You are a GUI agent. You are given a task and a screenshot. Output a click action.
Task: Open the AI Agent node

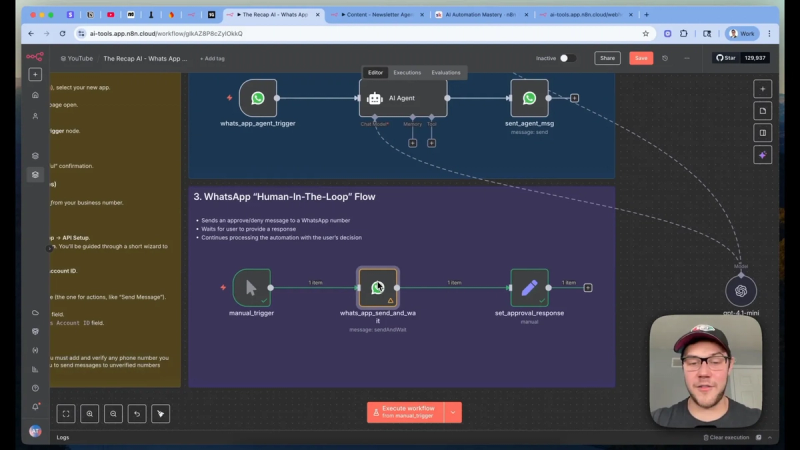(403, 98)
